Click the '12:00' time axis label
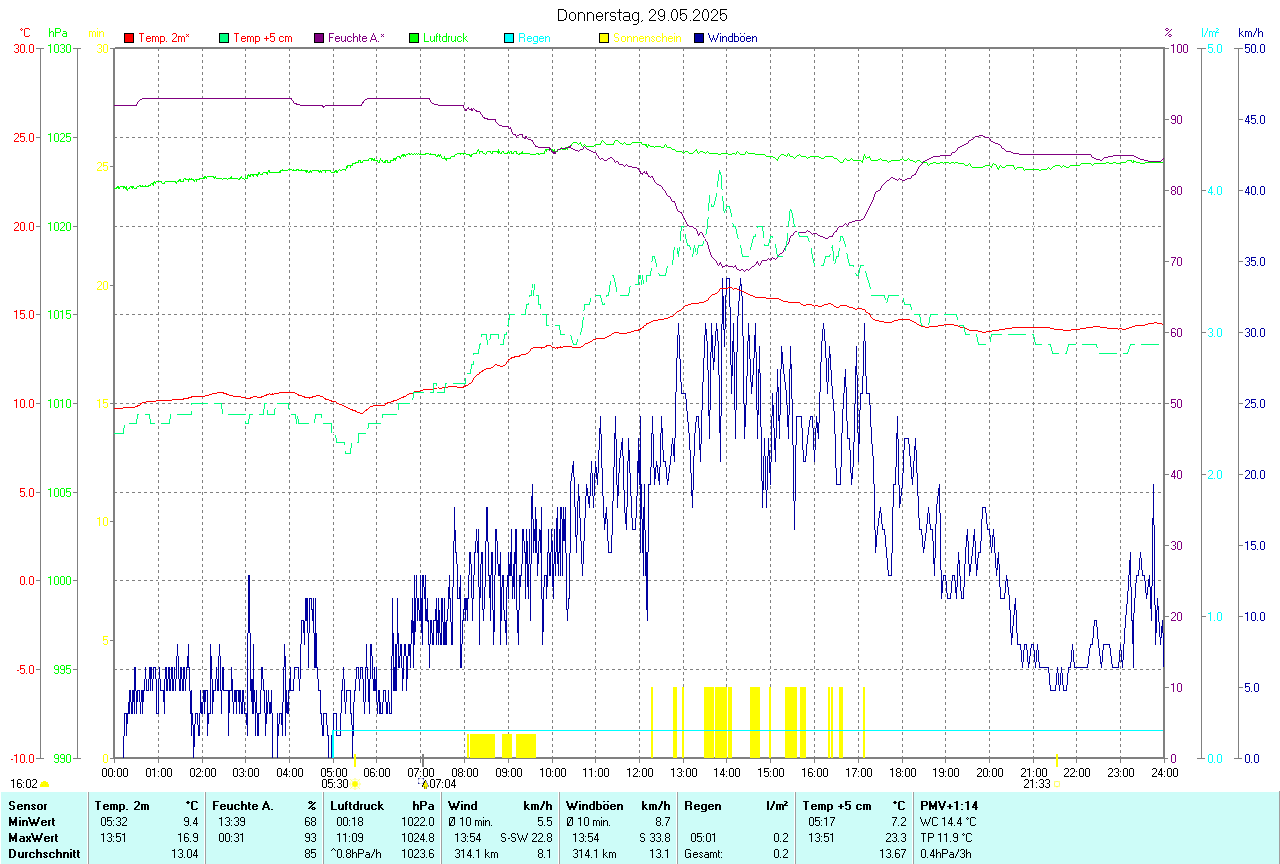This screenshot has height=864, width=1280. coord(640,772)
